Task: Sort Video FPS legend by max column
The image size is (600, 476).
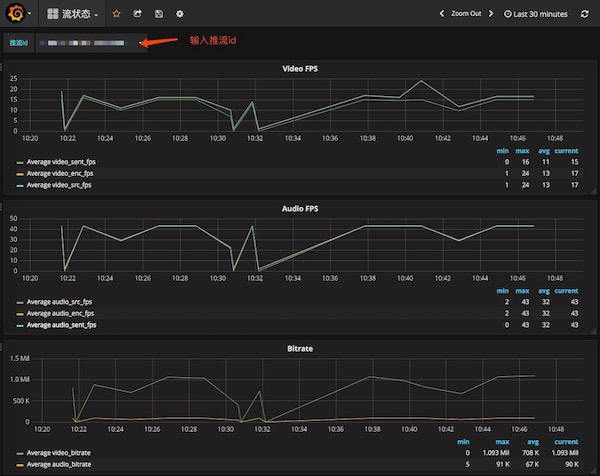Action: [x=522, y=151]
